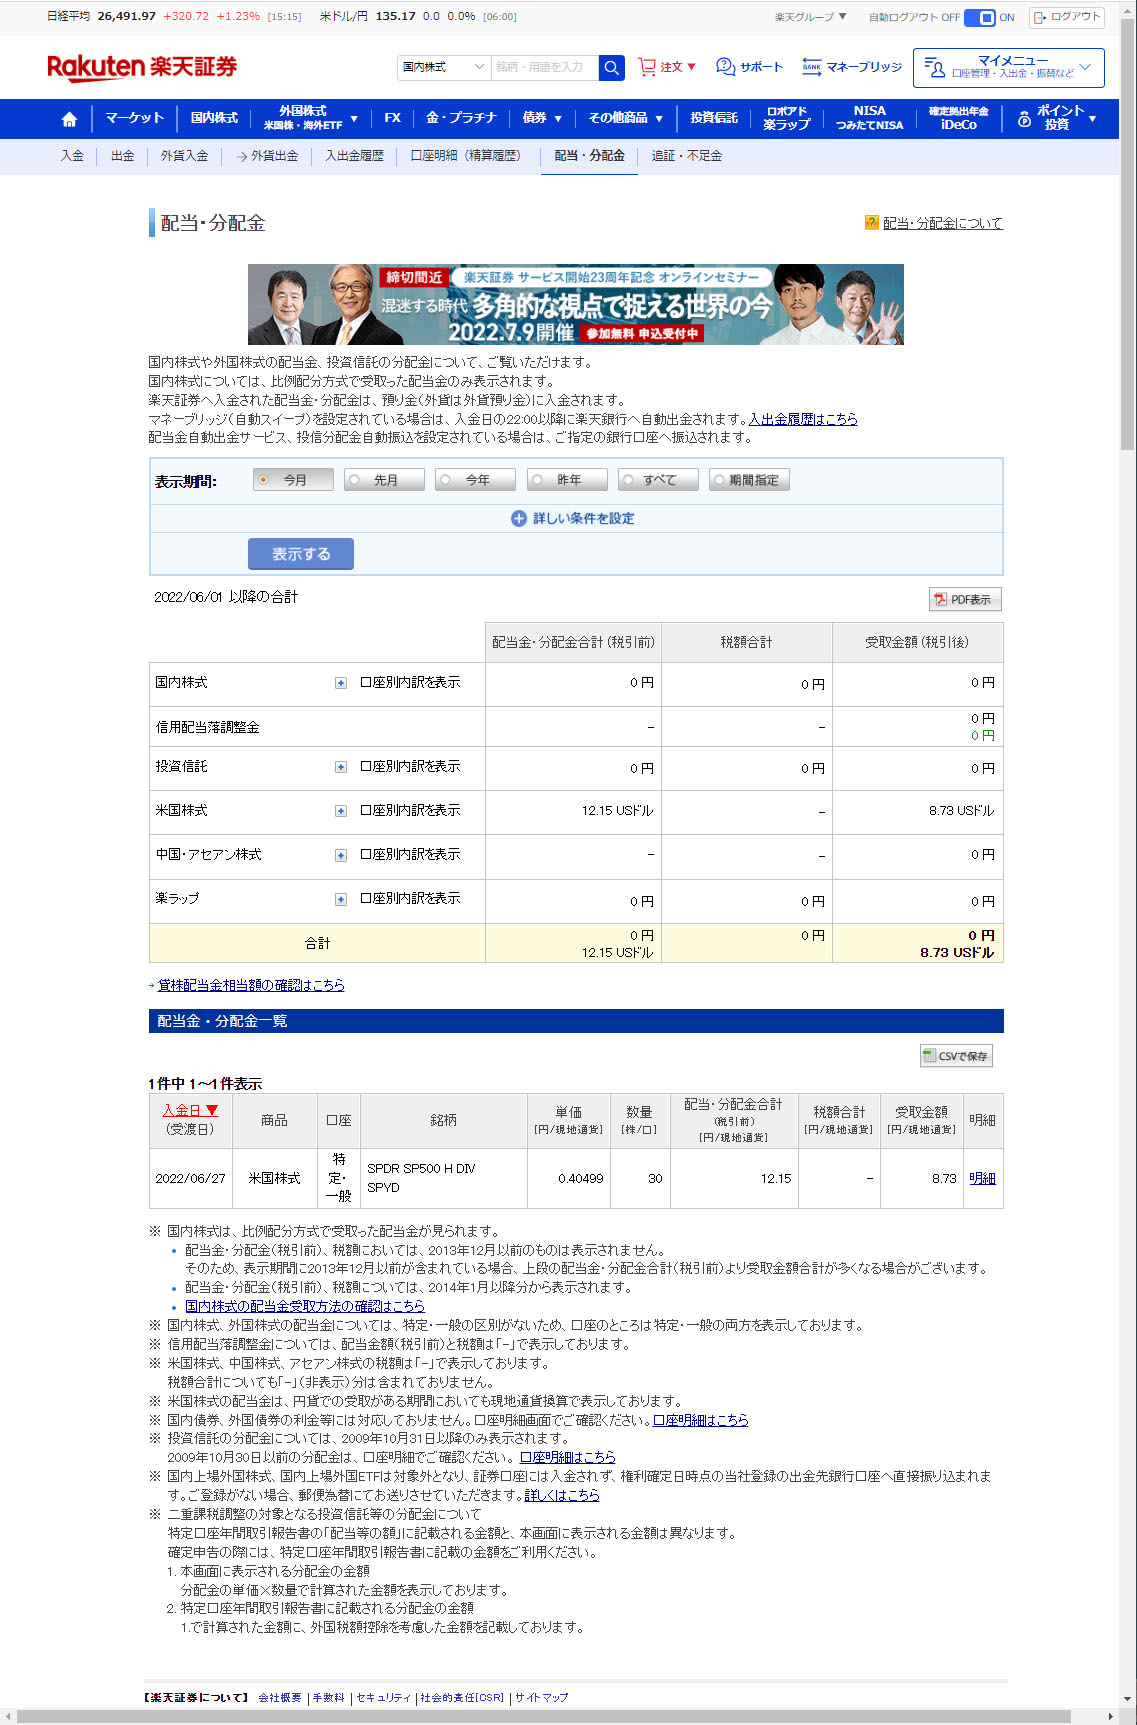Click the magnifier search button
Viewport: 1137px width, 1725px height.
pyautogui.click(x=611, y=67)
